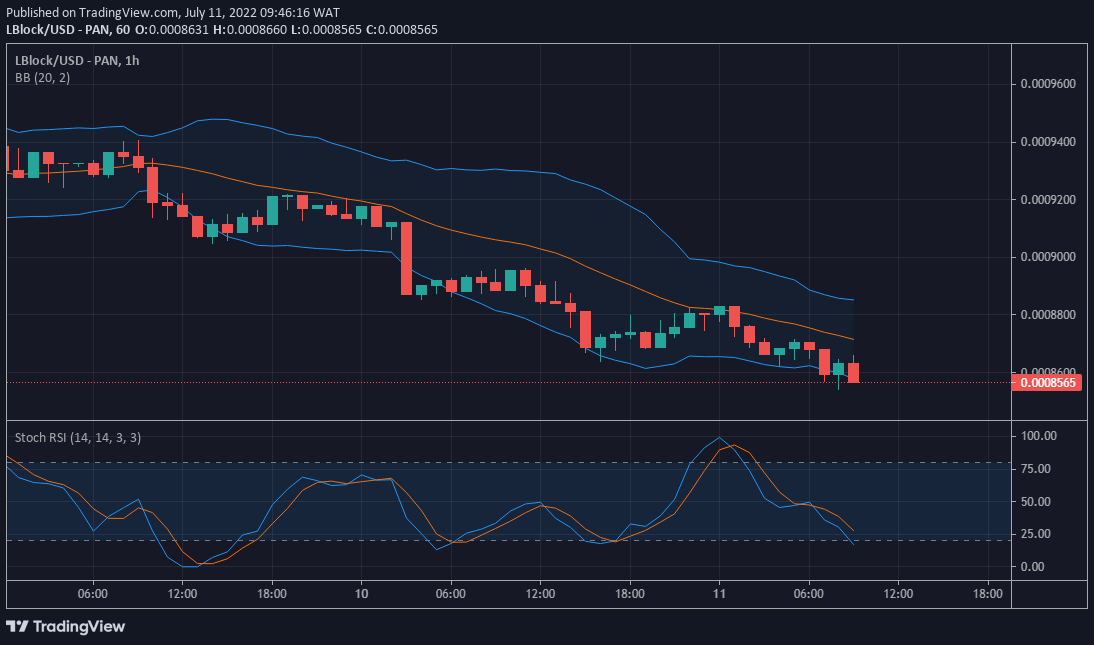Click the TradingView wordmark text
1094x645 pixels.
tap(79, 626)
